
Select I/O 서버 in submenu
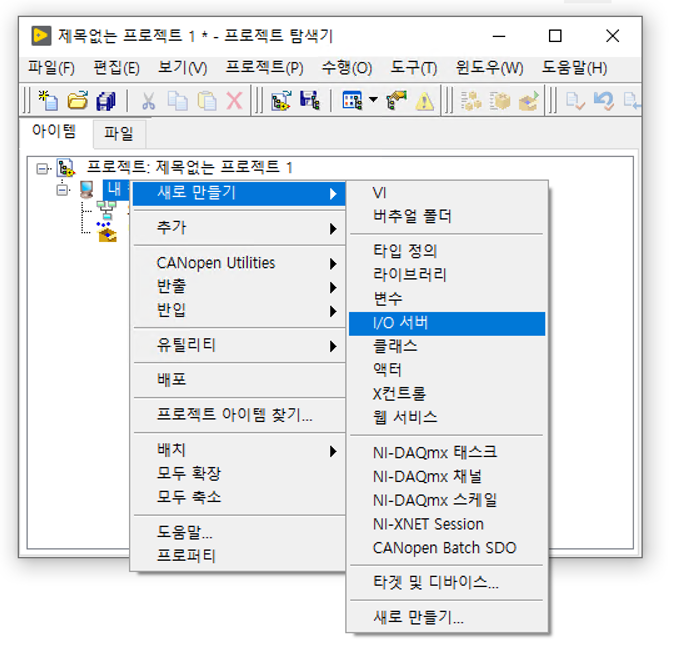click(x=447, y=323)
